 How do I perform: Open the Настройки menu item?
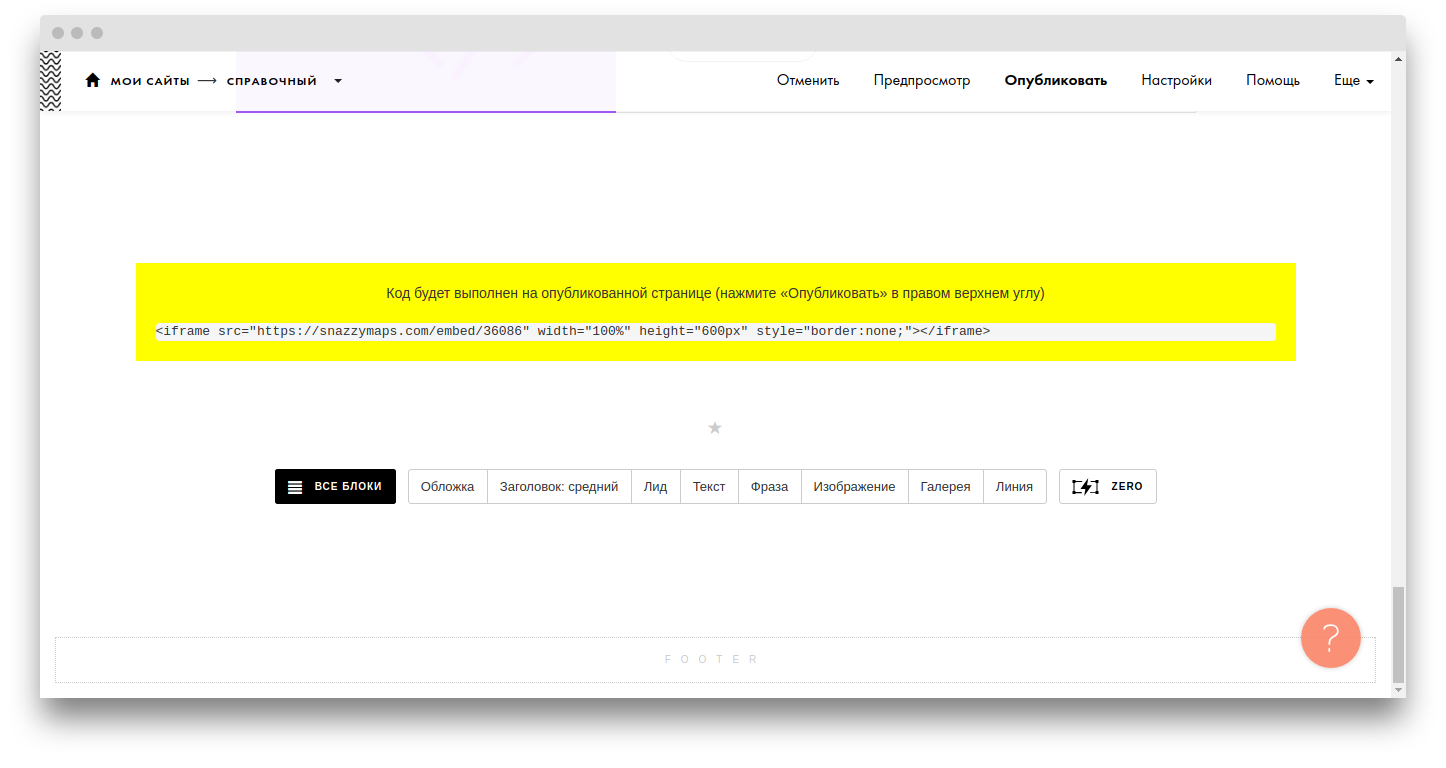[x=1177, y=81]
